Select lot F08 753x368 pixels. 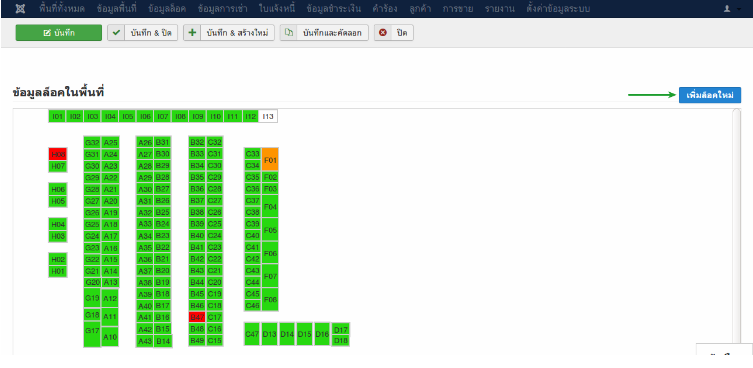coord(270,299)
